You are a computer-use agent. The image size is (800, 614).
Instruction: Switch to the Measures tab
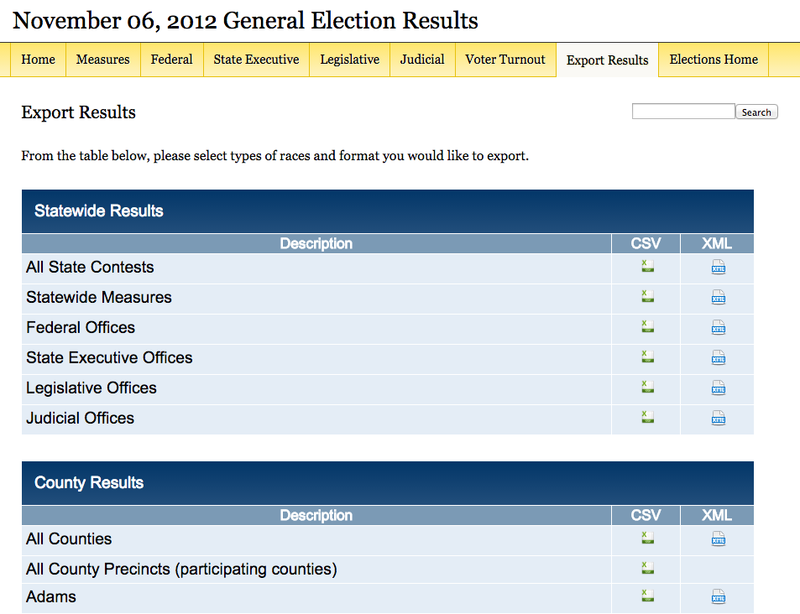point(103,60)
